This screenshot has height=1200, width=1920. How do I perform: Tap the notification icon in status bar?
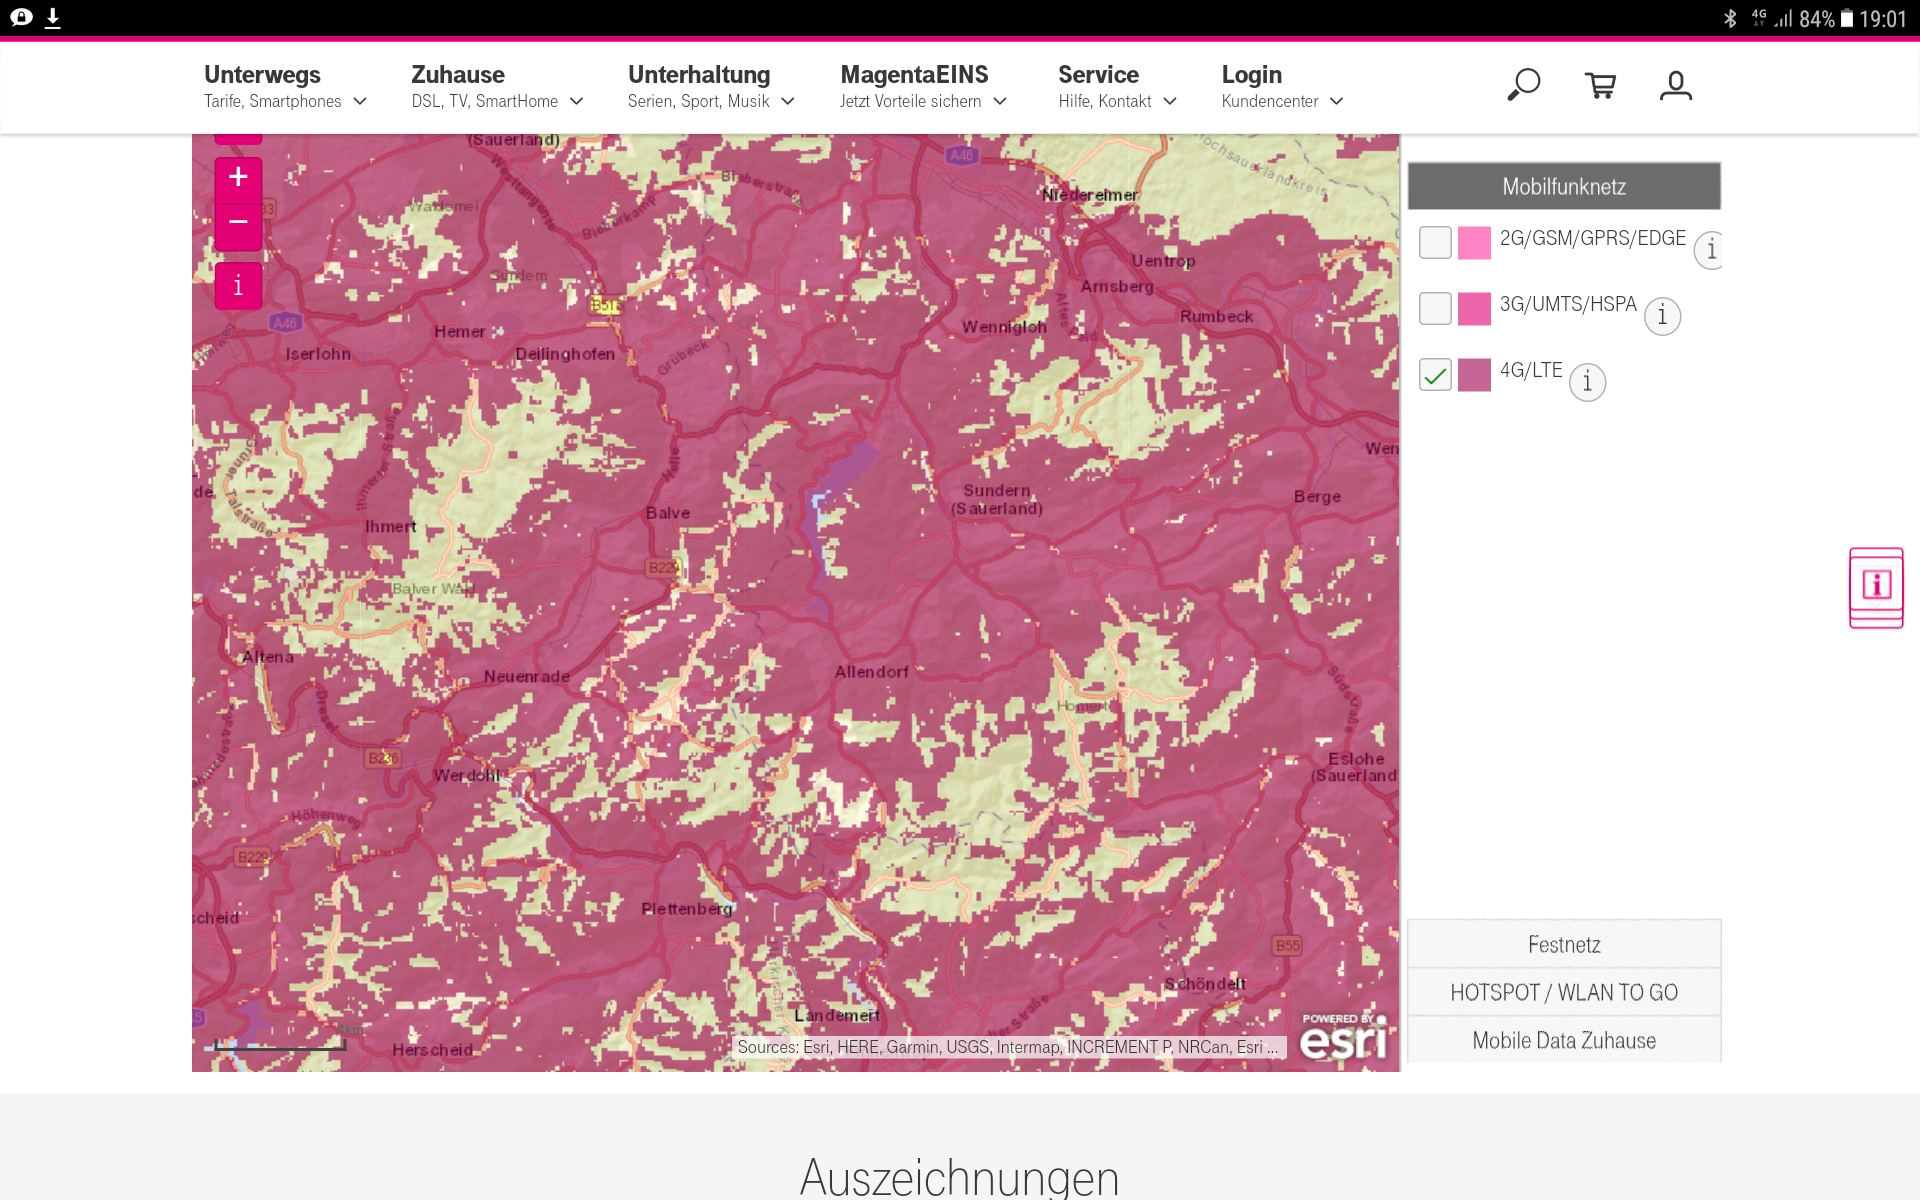(21, 18)
